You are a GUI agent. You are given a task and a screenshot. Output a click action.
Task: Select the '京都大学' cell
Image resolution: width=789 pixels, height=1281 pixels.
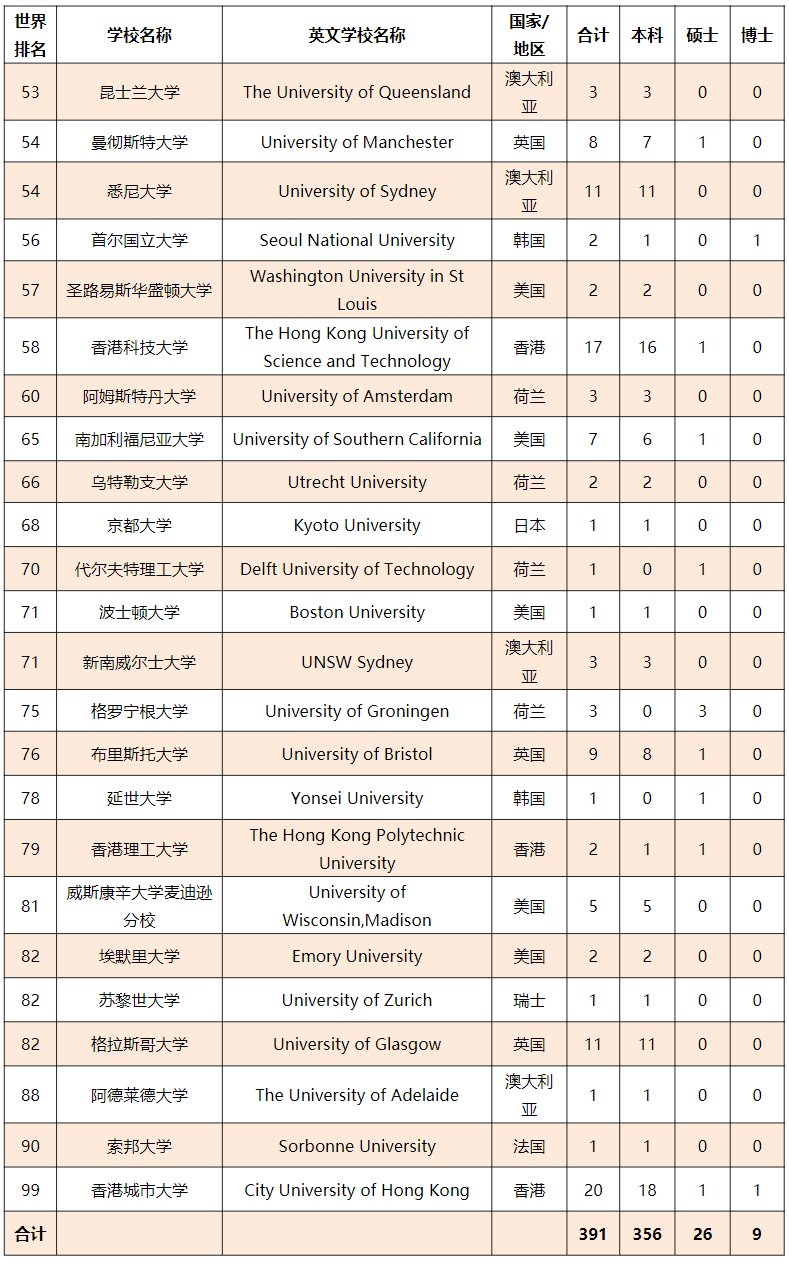tap(139, 525)
